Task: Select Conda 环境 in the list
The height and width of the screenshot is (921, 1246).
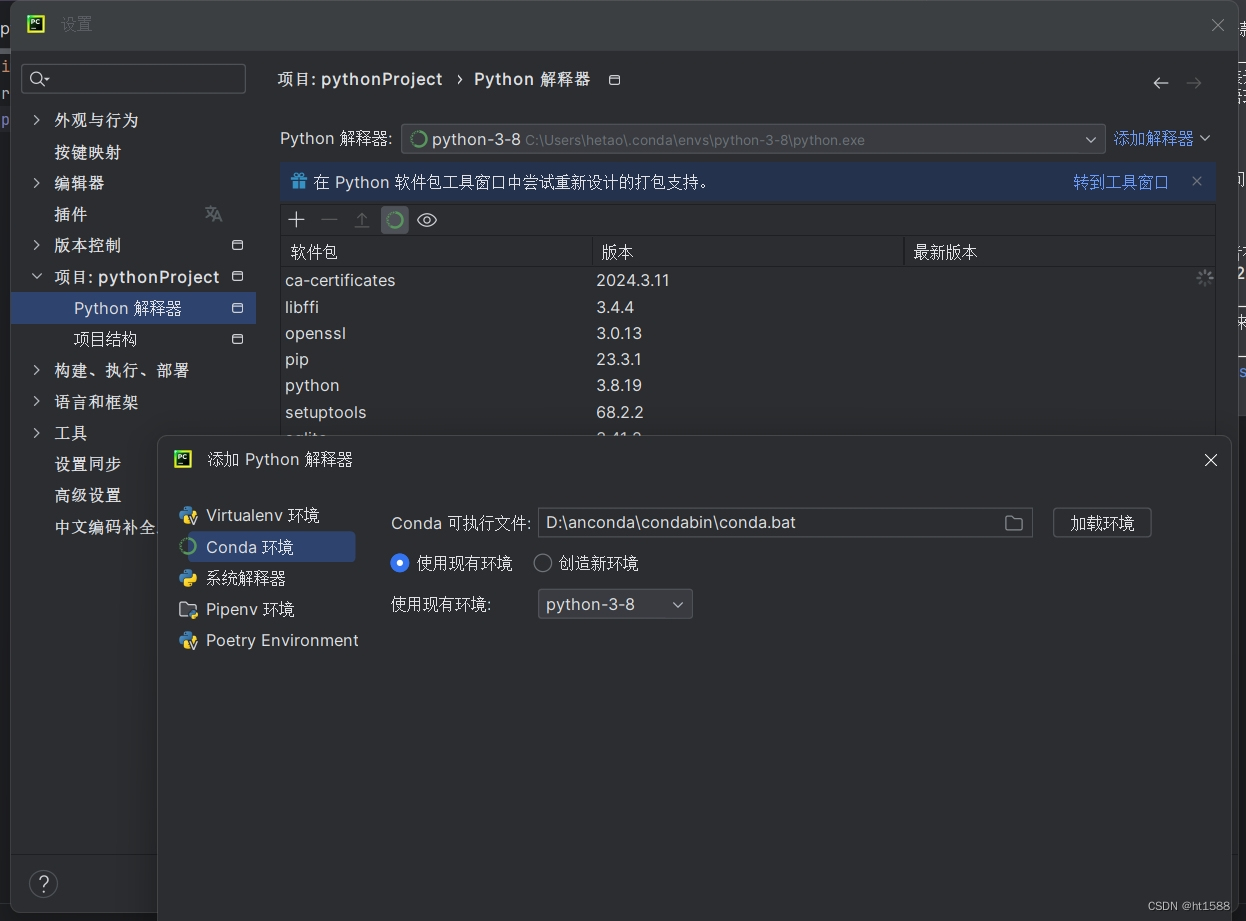Action: tap(265, 547)
